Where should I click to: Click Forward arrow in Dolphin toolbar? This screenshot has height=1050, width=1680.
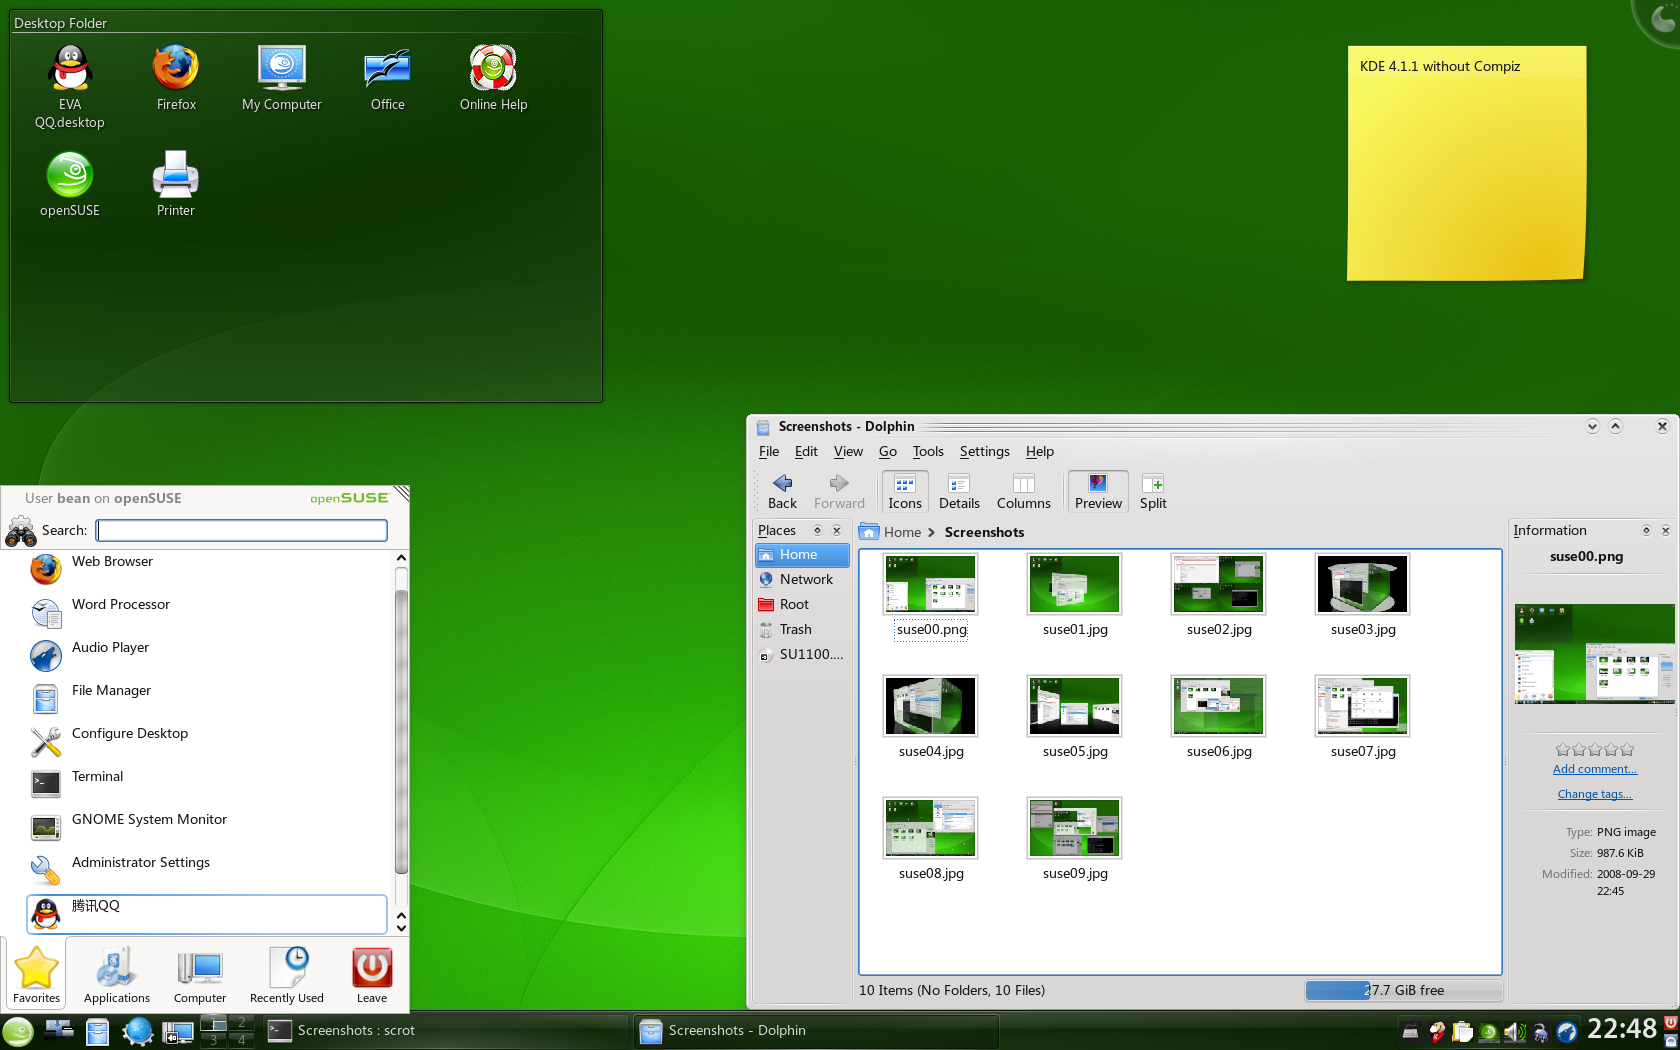point(839,492)
